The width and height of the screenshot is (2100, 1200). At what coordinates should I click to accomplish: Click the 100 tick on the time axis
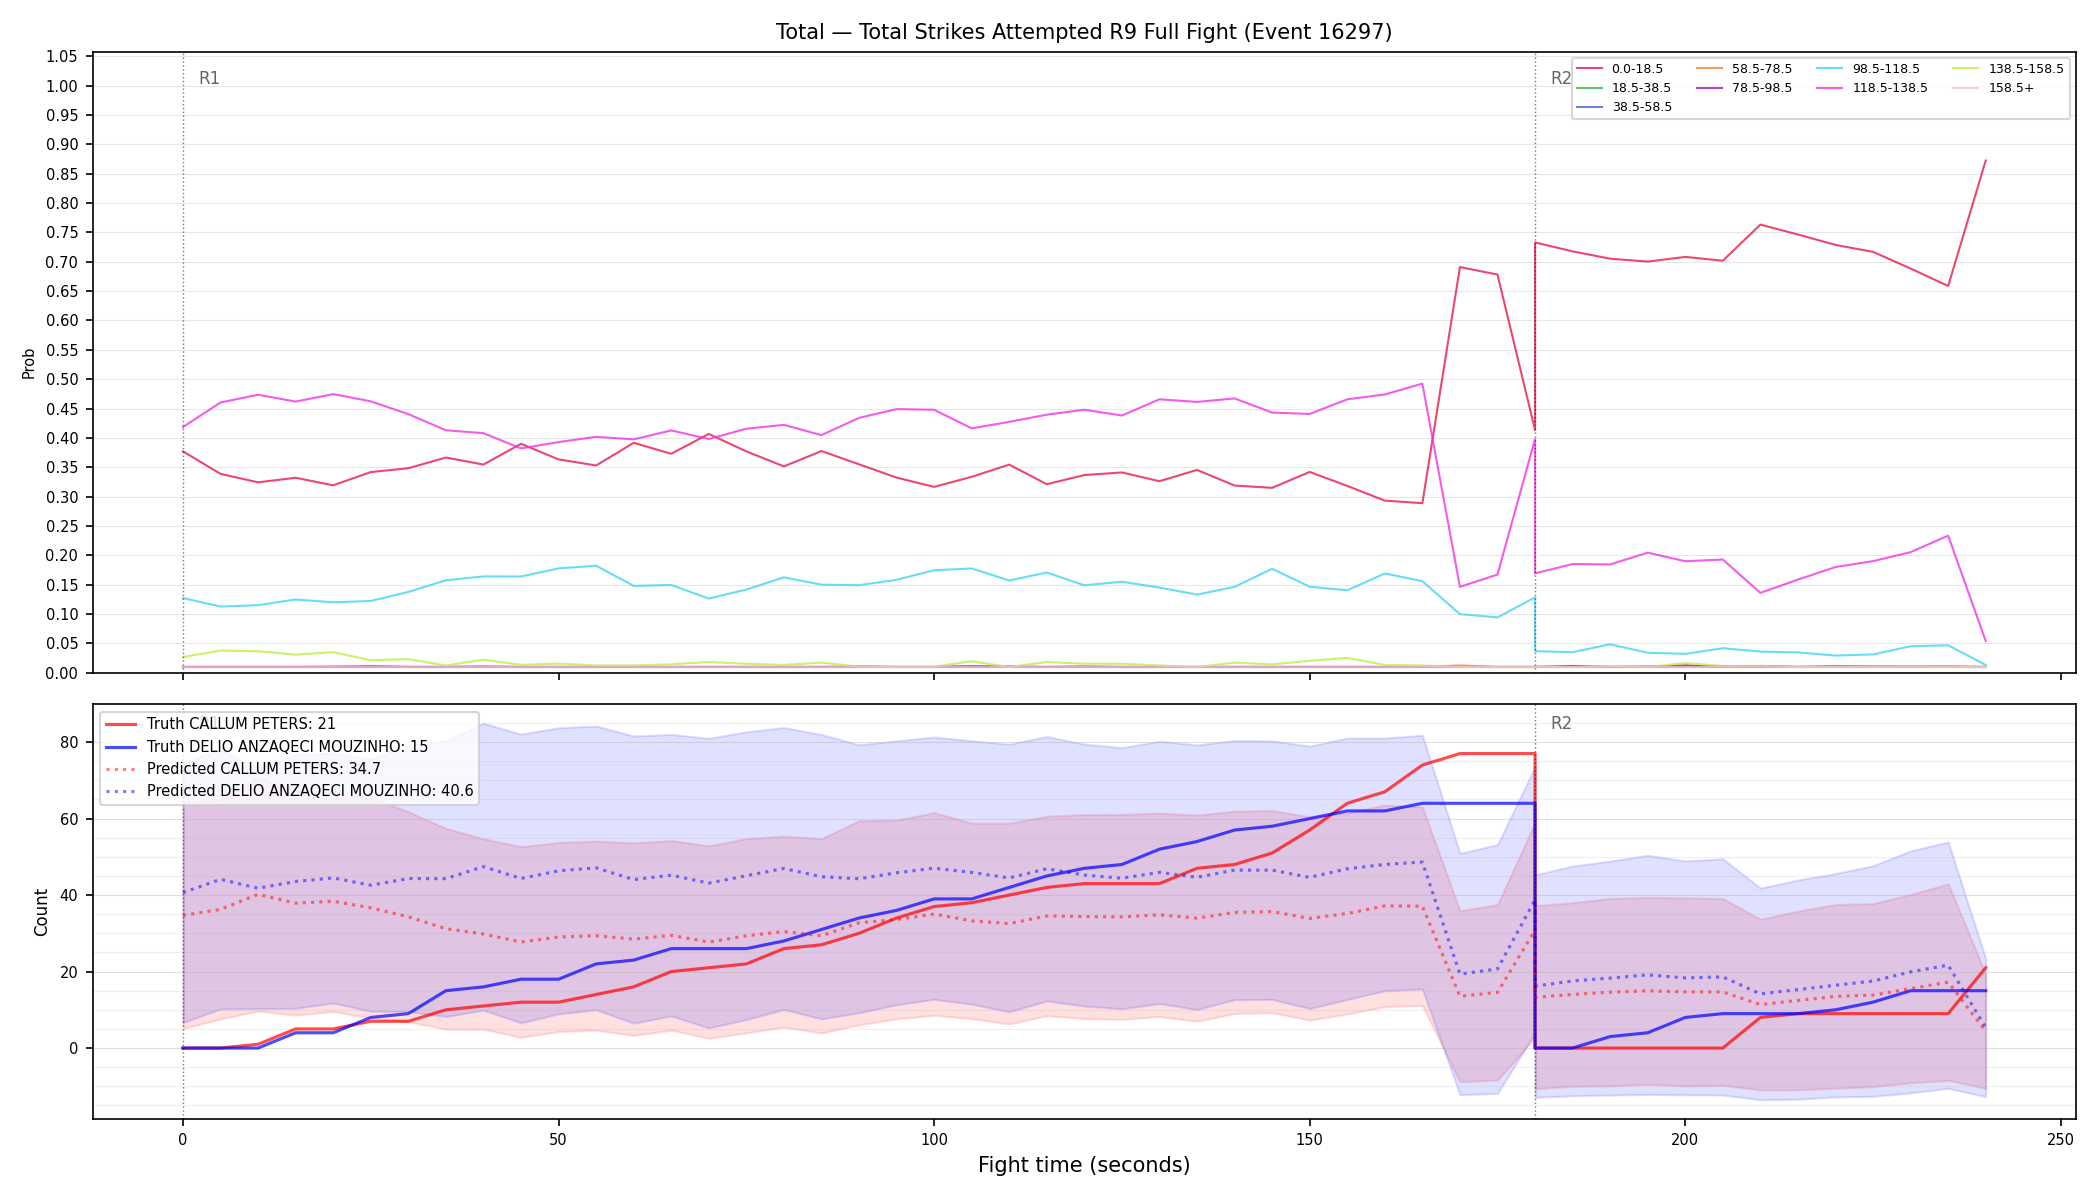coord(933,1139)
